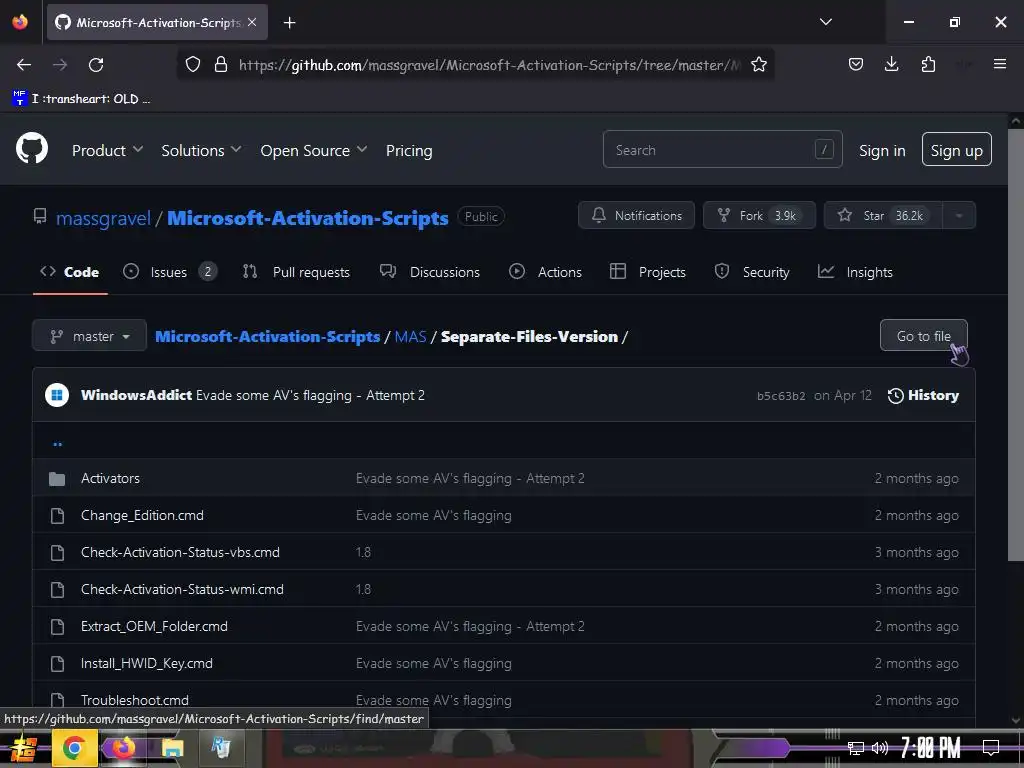
Task: Open the Change_Edition.cmd row commit message
Action: [434, 515]
